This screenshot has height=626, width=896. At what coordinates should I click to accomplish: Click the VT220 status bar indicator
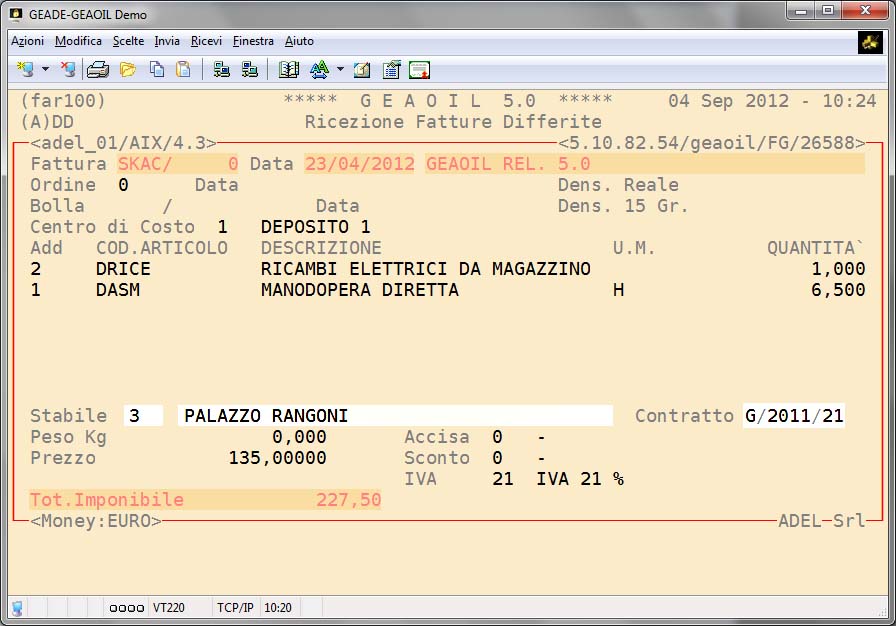168,607
